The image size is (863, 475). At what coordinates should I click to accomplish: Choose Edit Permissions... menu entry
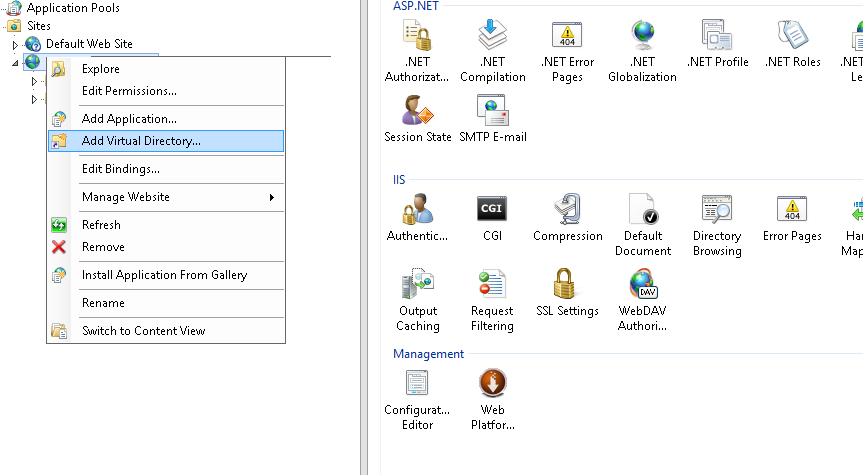166,91
